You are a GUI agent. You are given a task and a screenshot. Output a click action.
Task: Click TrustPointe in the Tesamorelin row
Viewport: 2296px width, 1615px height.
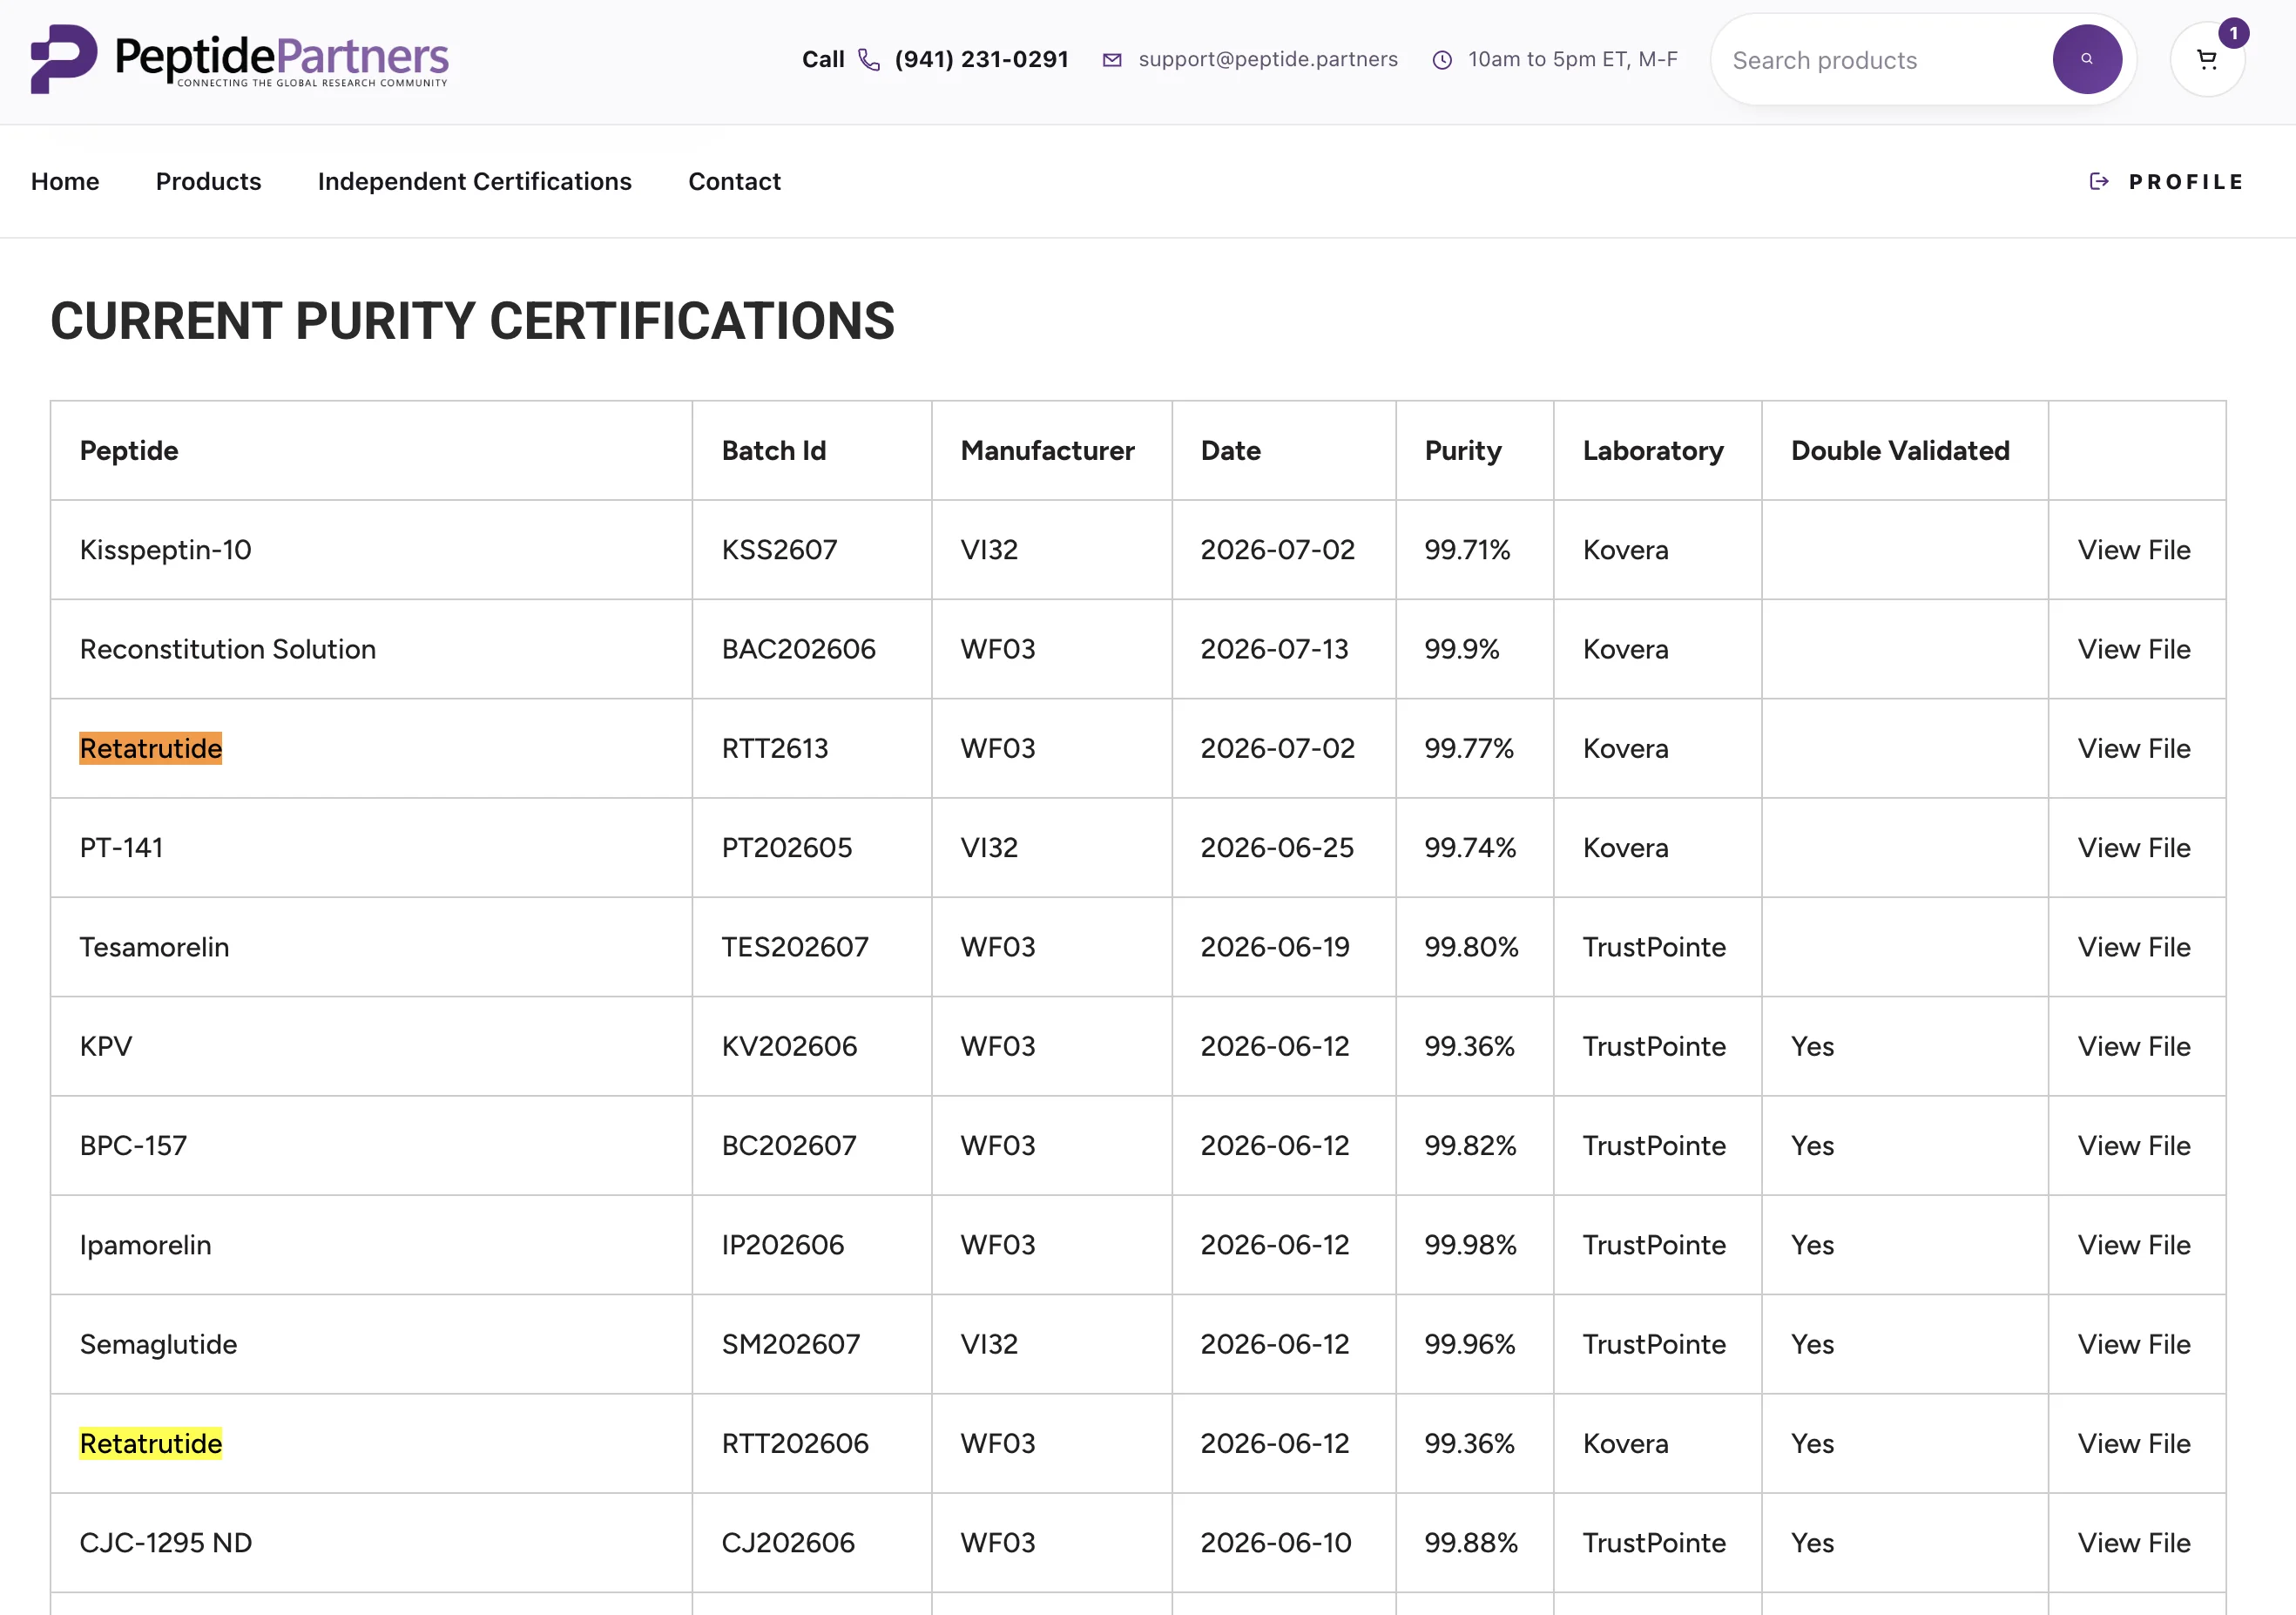click(x=1654, y=946)
